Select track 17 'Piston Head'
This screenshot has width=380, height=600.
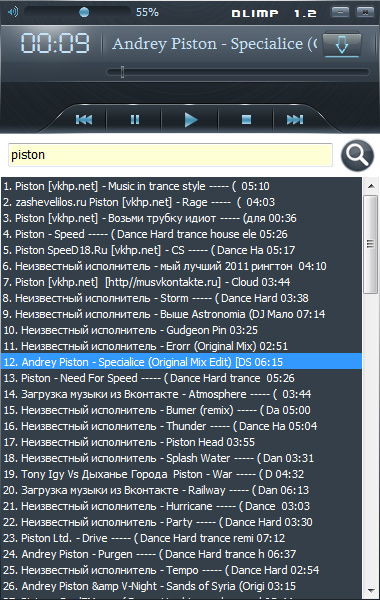point(181,442)
